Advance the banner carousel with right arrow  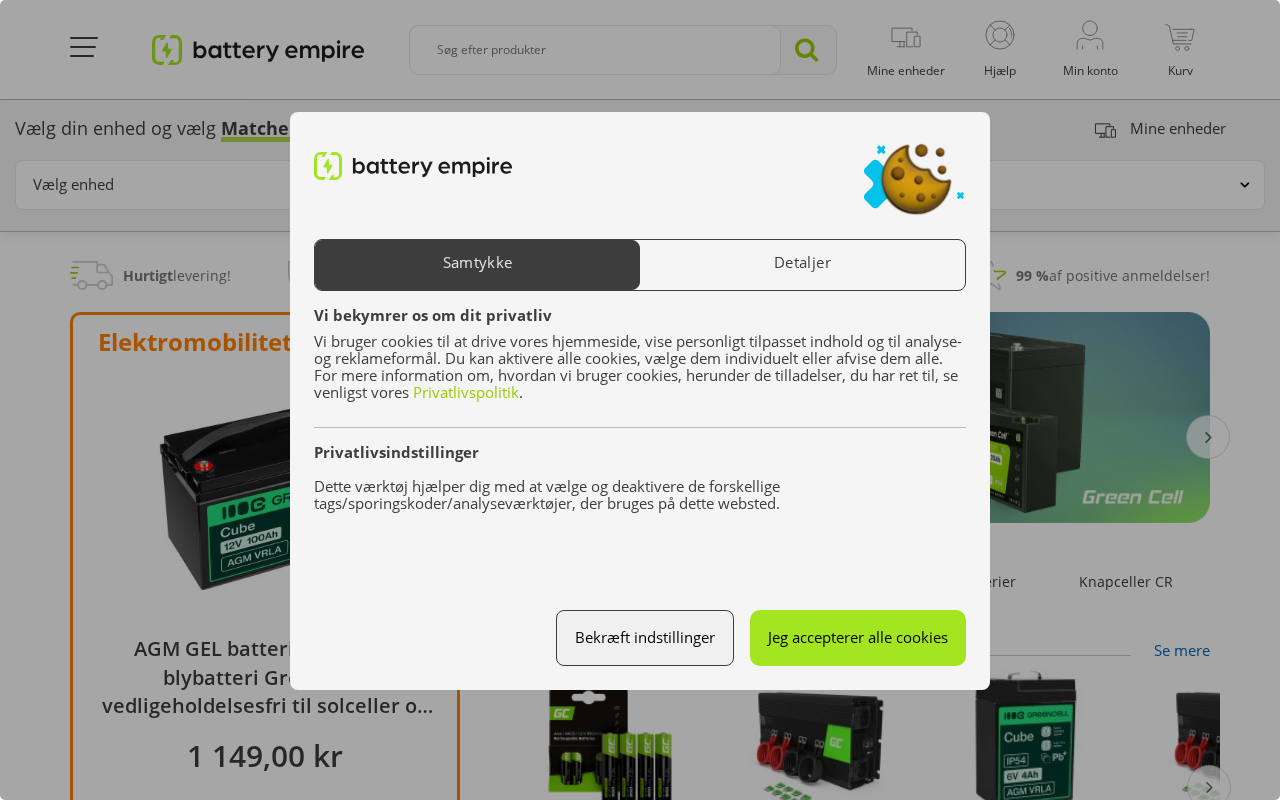(1208, 437)
